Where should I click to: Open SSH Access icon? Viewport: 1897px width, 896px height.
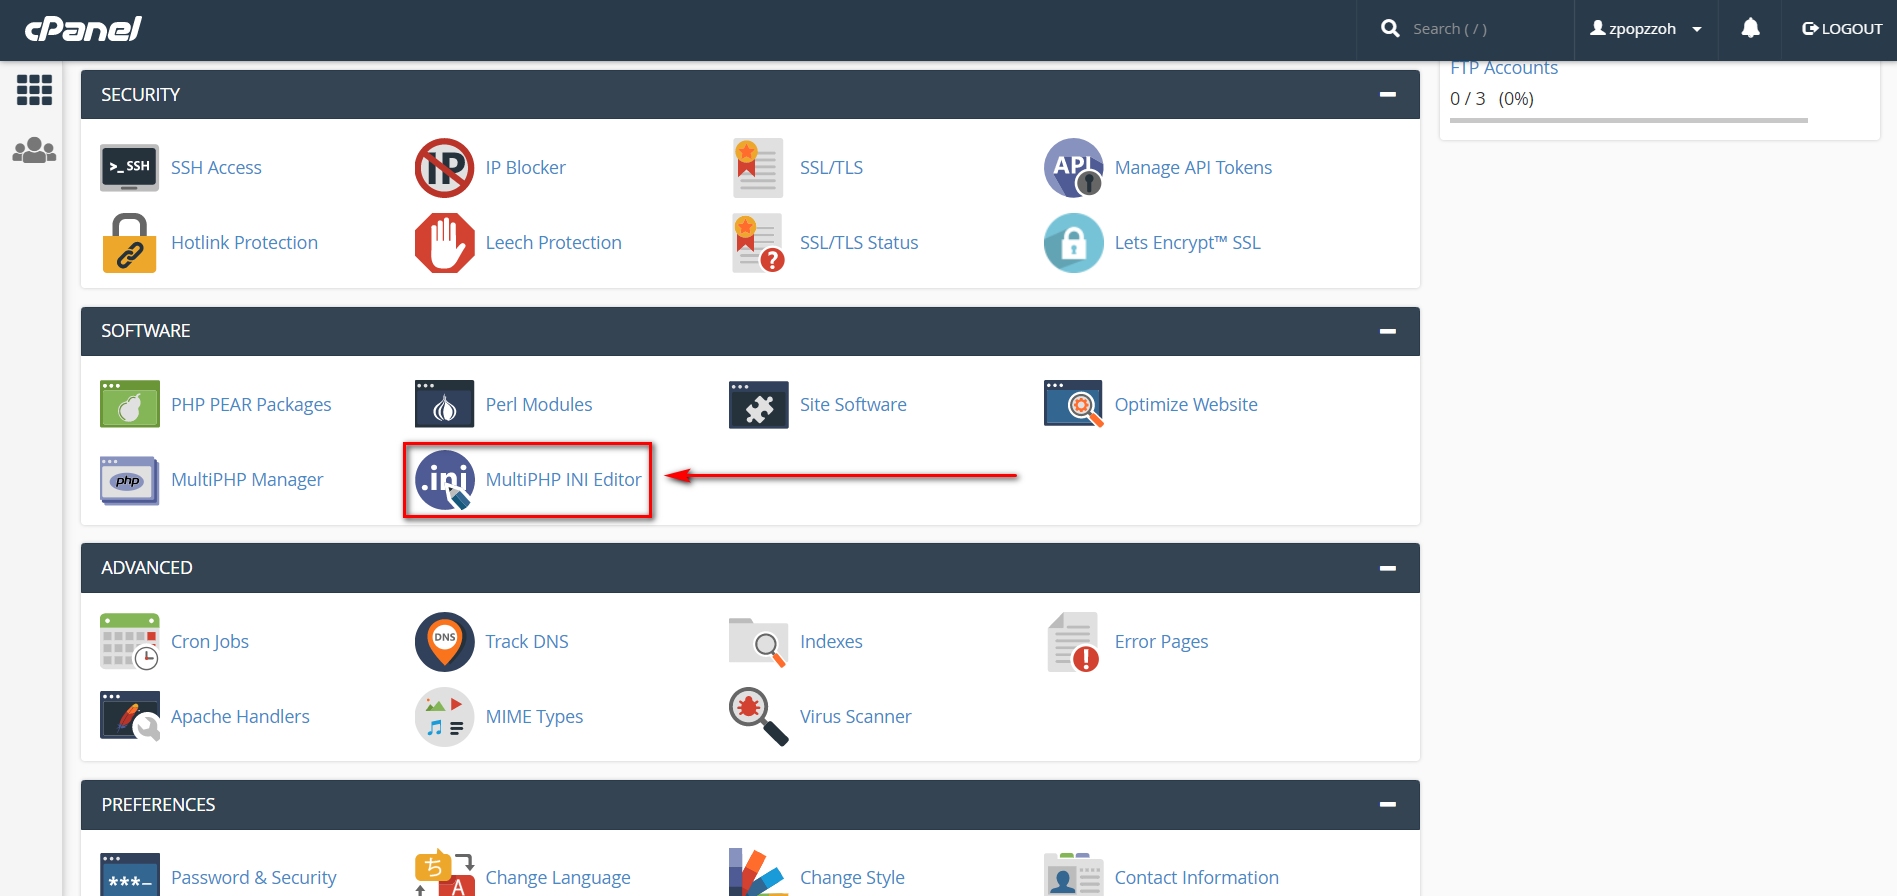(130, 167)
